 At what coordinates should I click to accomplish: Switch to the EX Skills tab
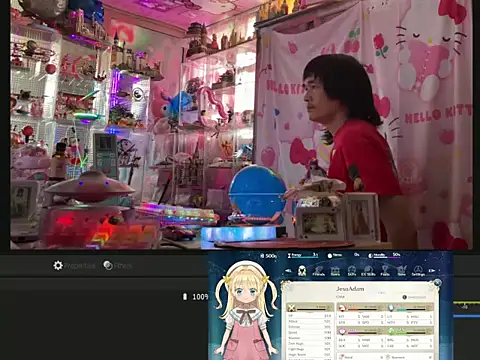368,271
